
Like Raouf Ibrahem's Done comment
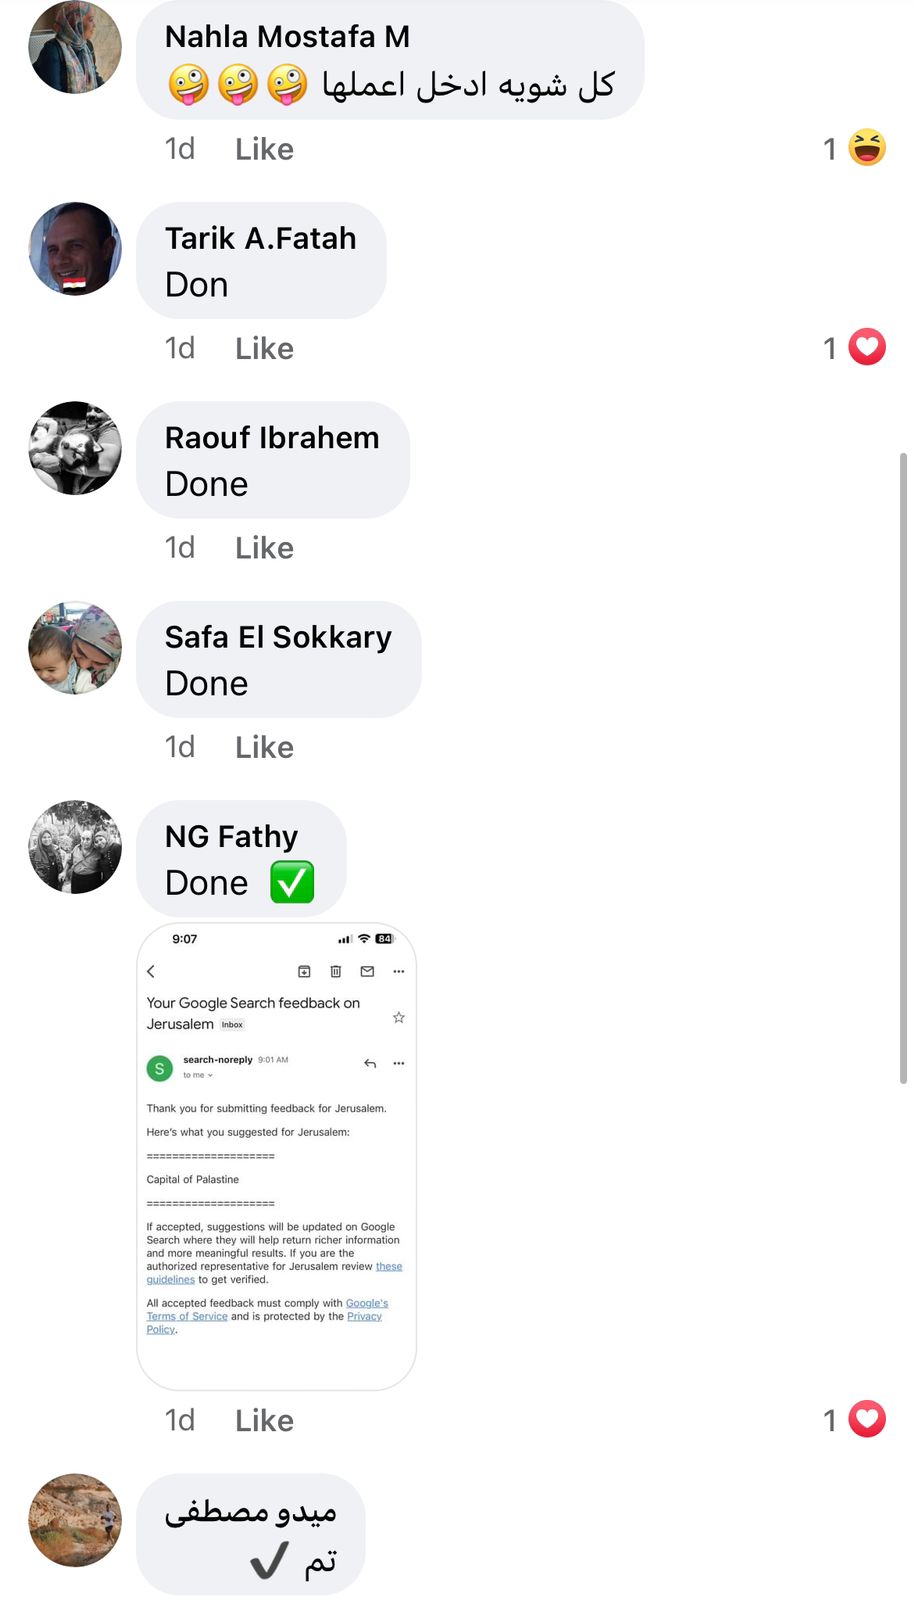[264, 548]
